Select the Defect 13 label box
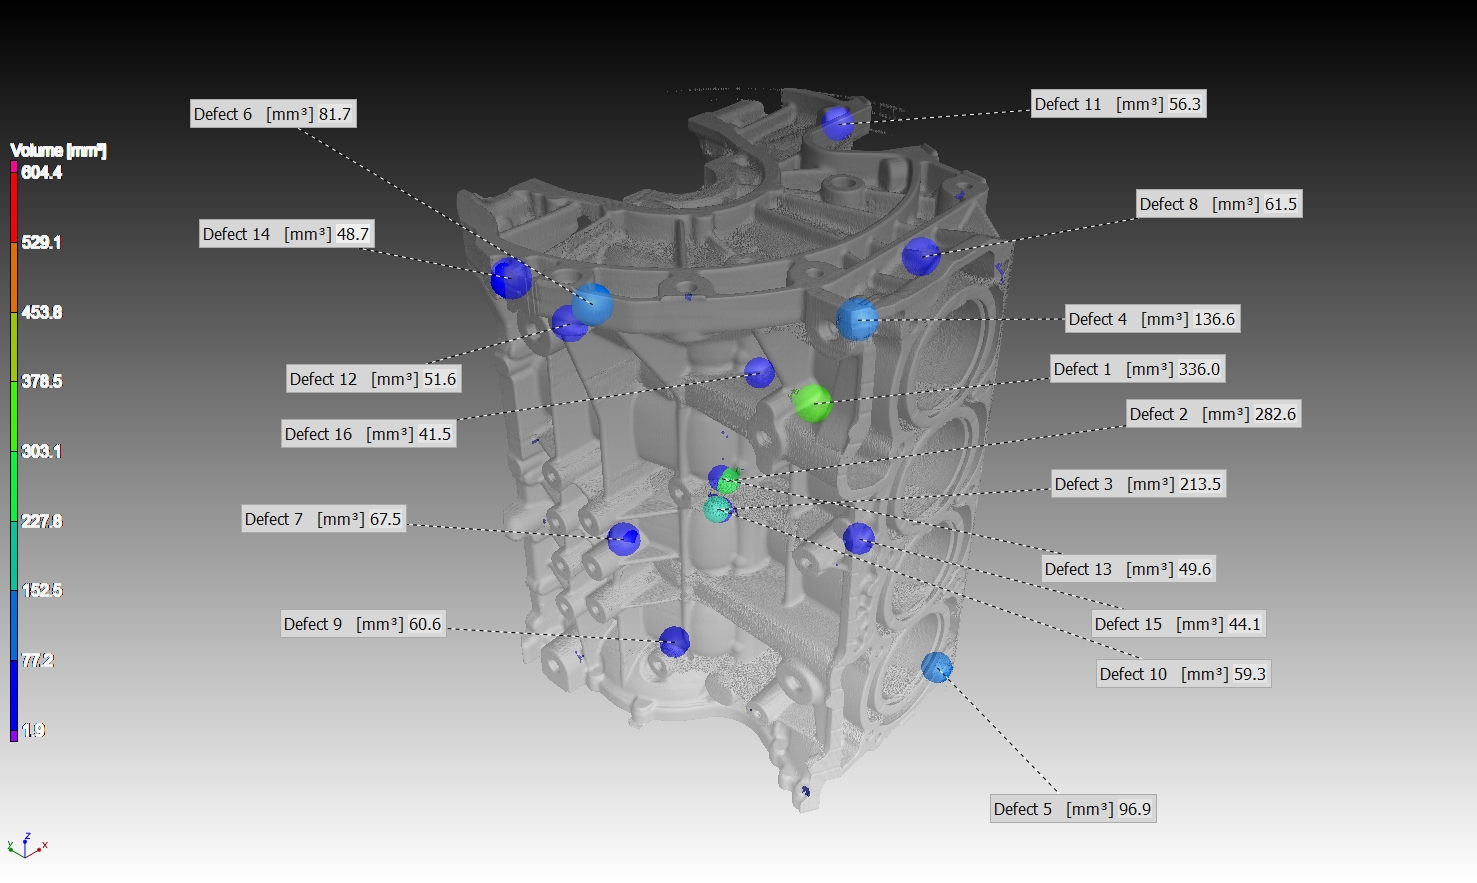This screenshot has height=883, width=1477. [x=1128, y=569]
